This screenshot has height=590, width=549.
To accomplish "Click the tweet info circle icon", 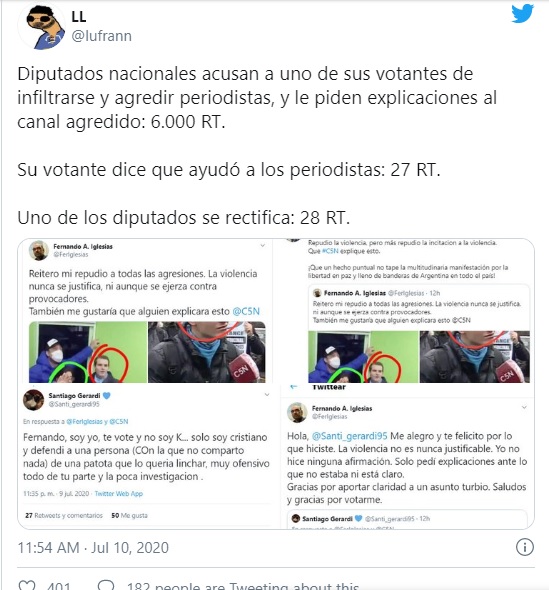I will (x=525, y=547).
